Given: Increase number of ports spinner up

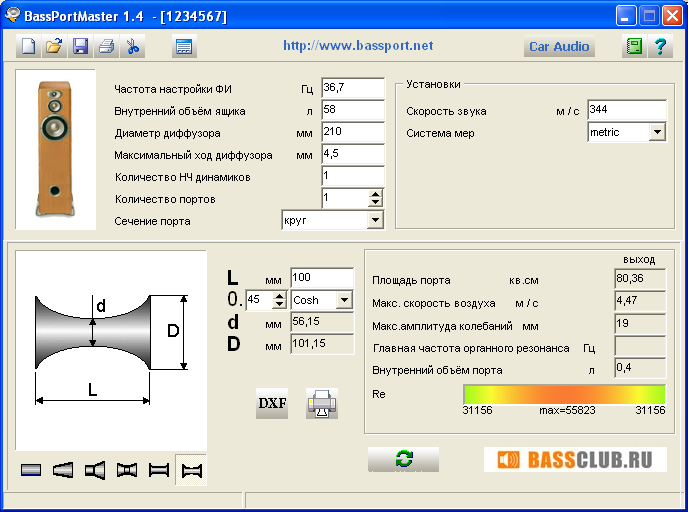Looking at the screenshot, I should (375, 194).
